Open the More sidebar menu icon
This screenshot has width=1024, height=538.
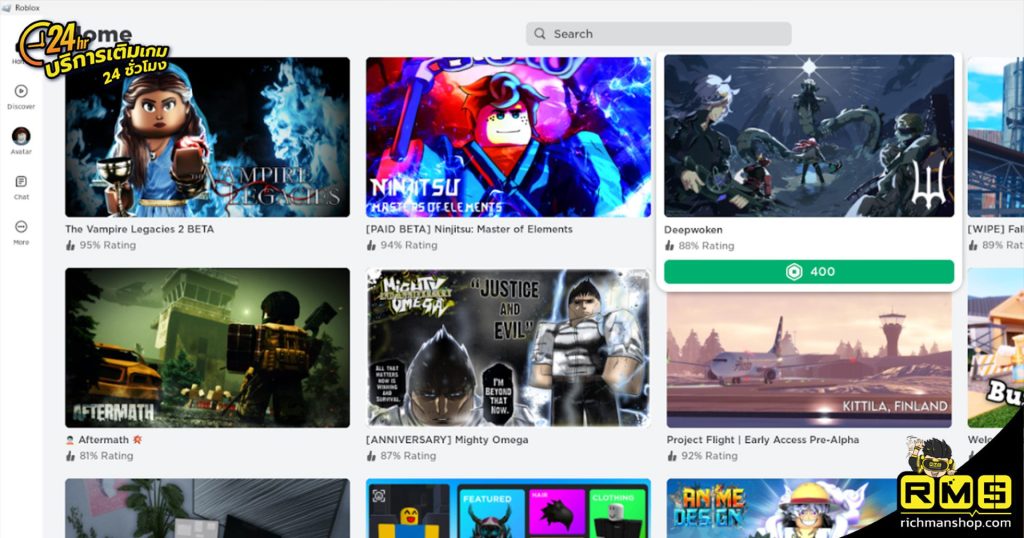(x=21, y=227)
